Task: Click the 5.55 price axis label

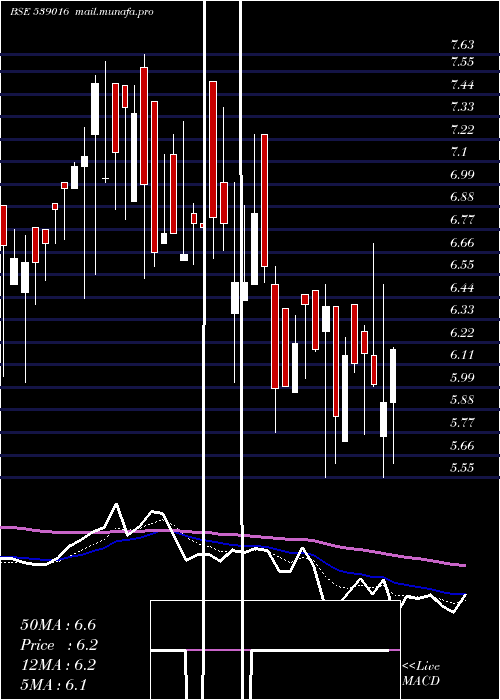Action: pos(462,468)
